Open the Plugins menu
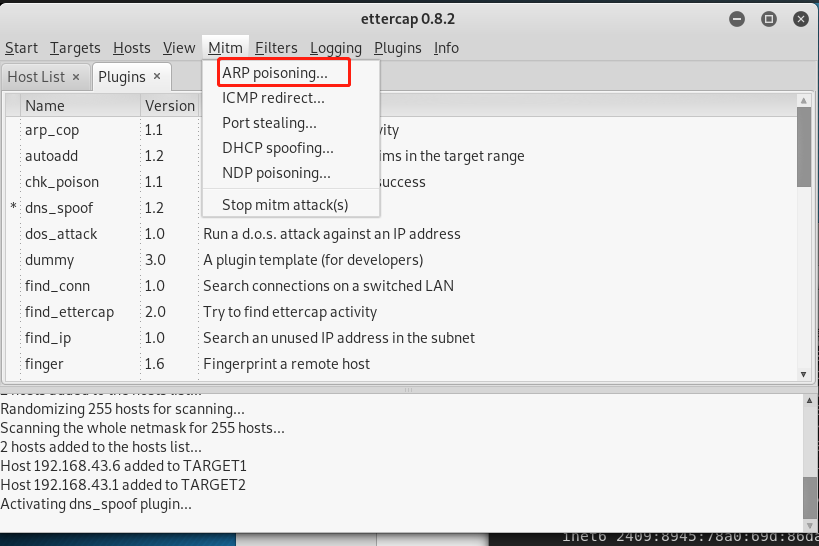Image resolution: width=819 pixels, height=546 pixels. (x=397, y=48)
